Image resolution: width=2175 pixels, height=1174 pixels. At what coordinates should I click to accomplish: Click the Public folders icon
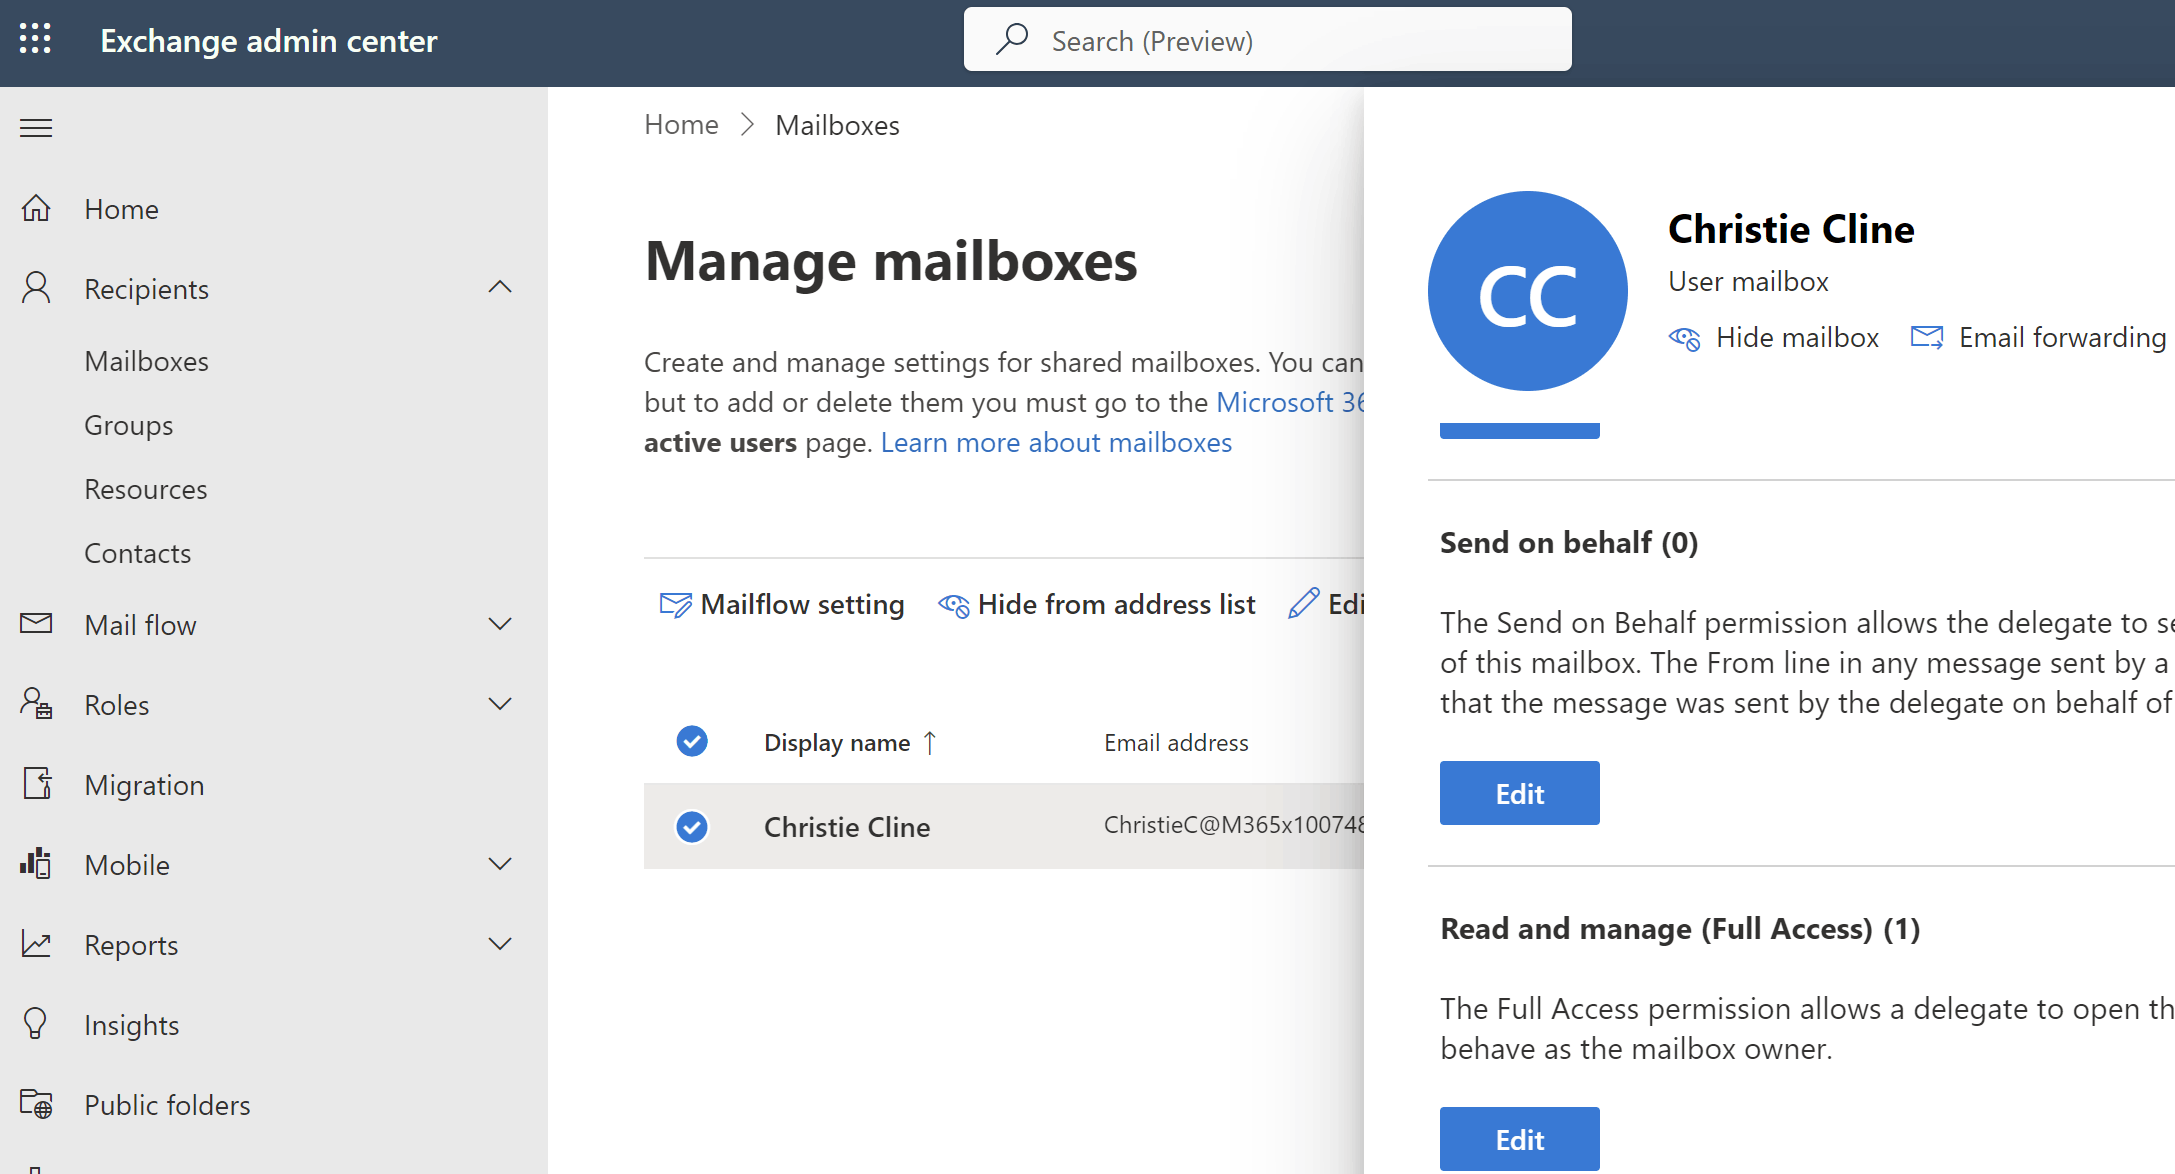(36, 1104)
